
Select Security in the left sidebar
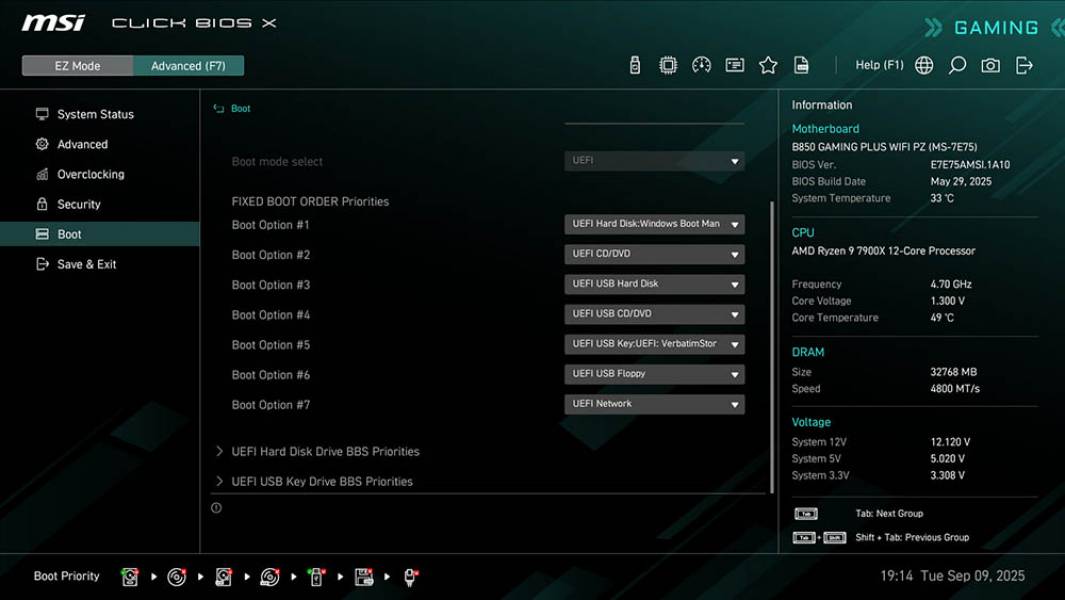click(88, 204)
